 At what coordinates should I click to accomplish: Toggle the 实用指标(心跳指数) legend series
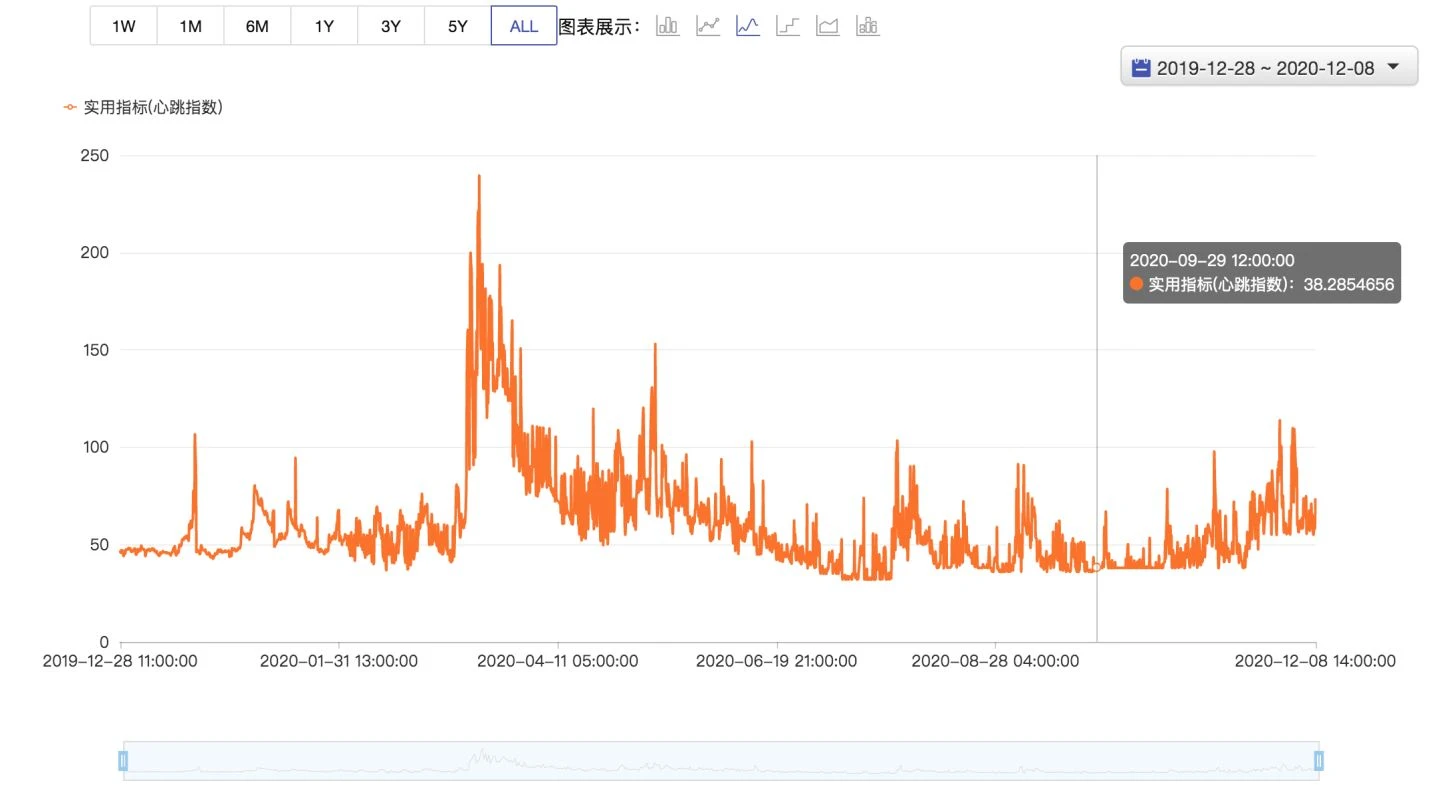pyautogui.click(x=143, y=107)
